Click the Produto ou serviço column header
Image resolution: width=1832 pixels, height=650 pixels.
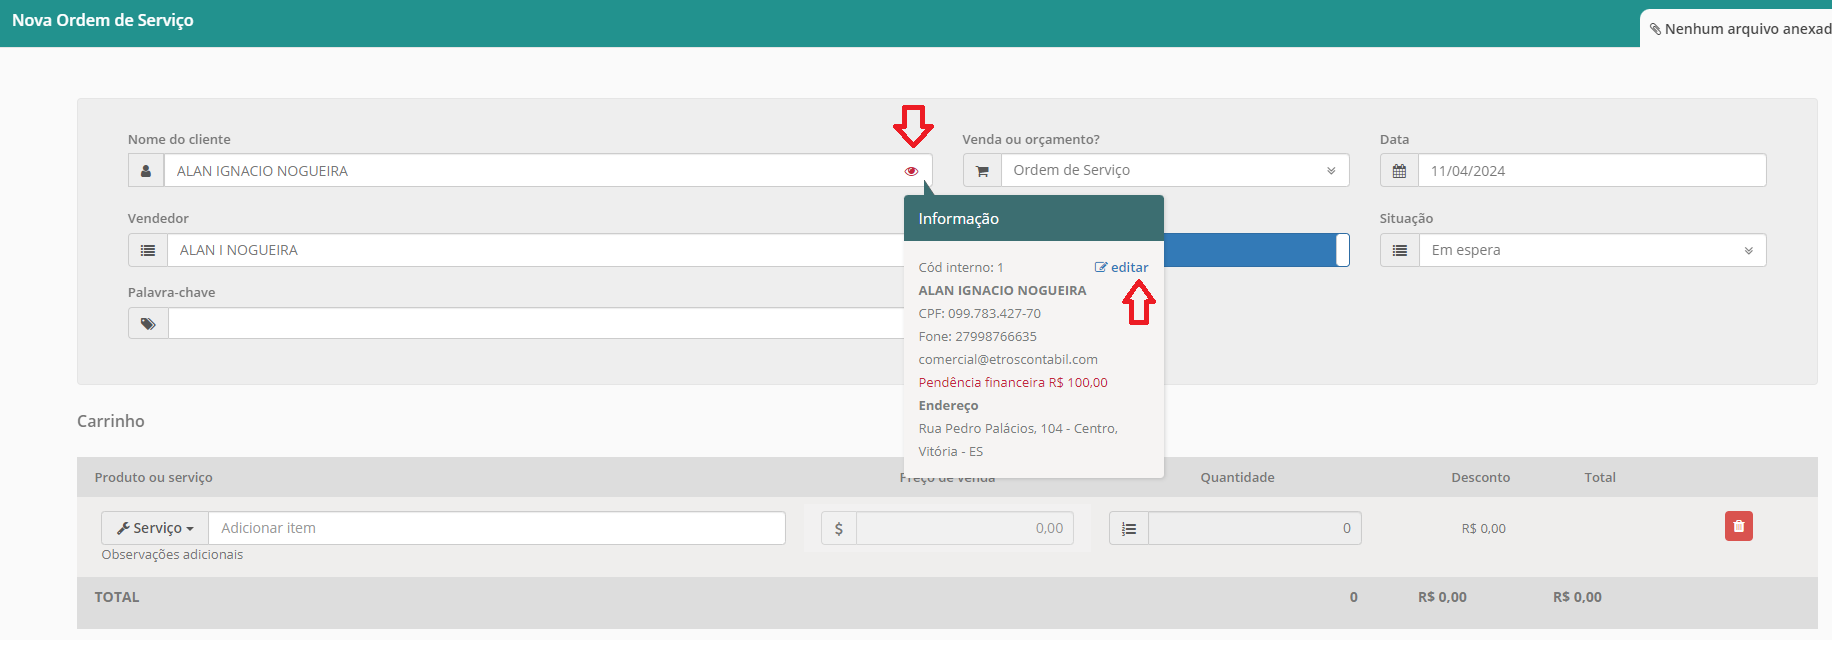pos(154,477)
